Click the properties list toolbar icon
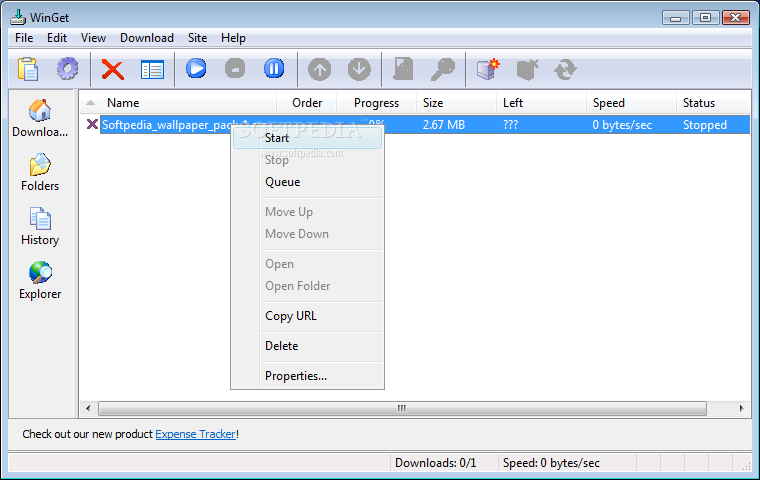Viewport: 760px width, 480px height. click(152, 70)
